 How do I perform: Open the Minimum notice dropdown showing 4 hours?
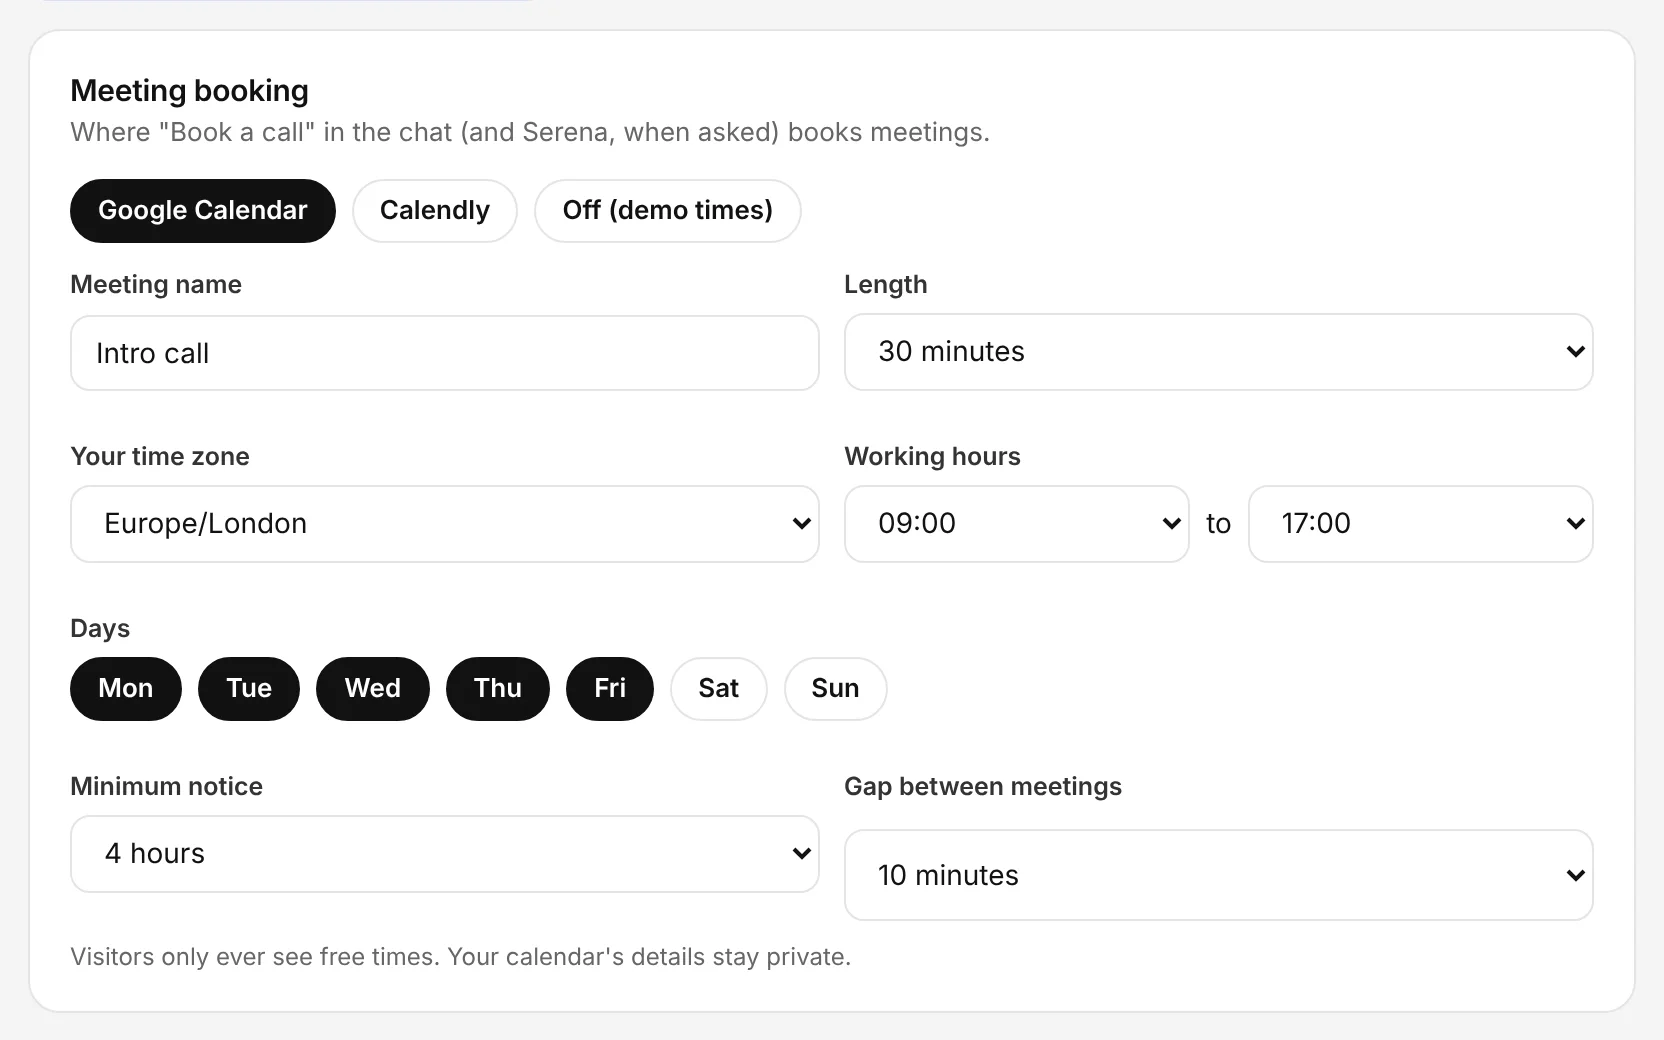tap(445, 854)
